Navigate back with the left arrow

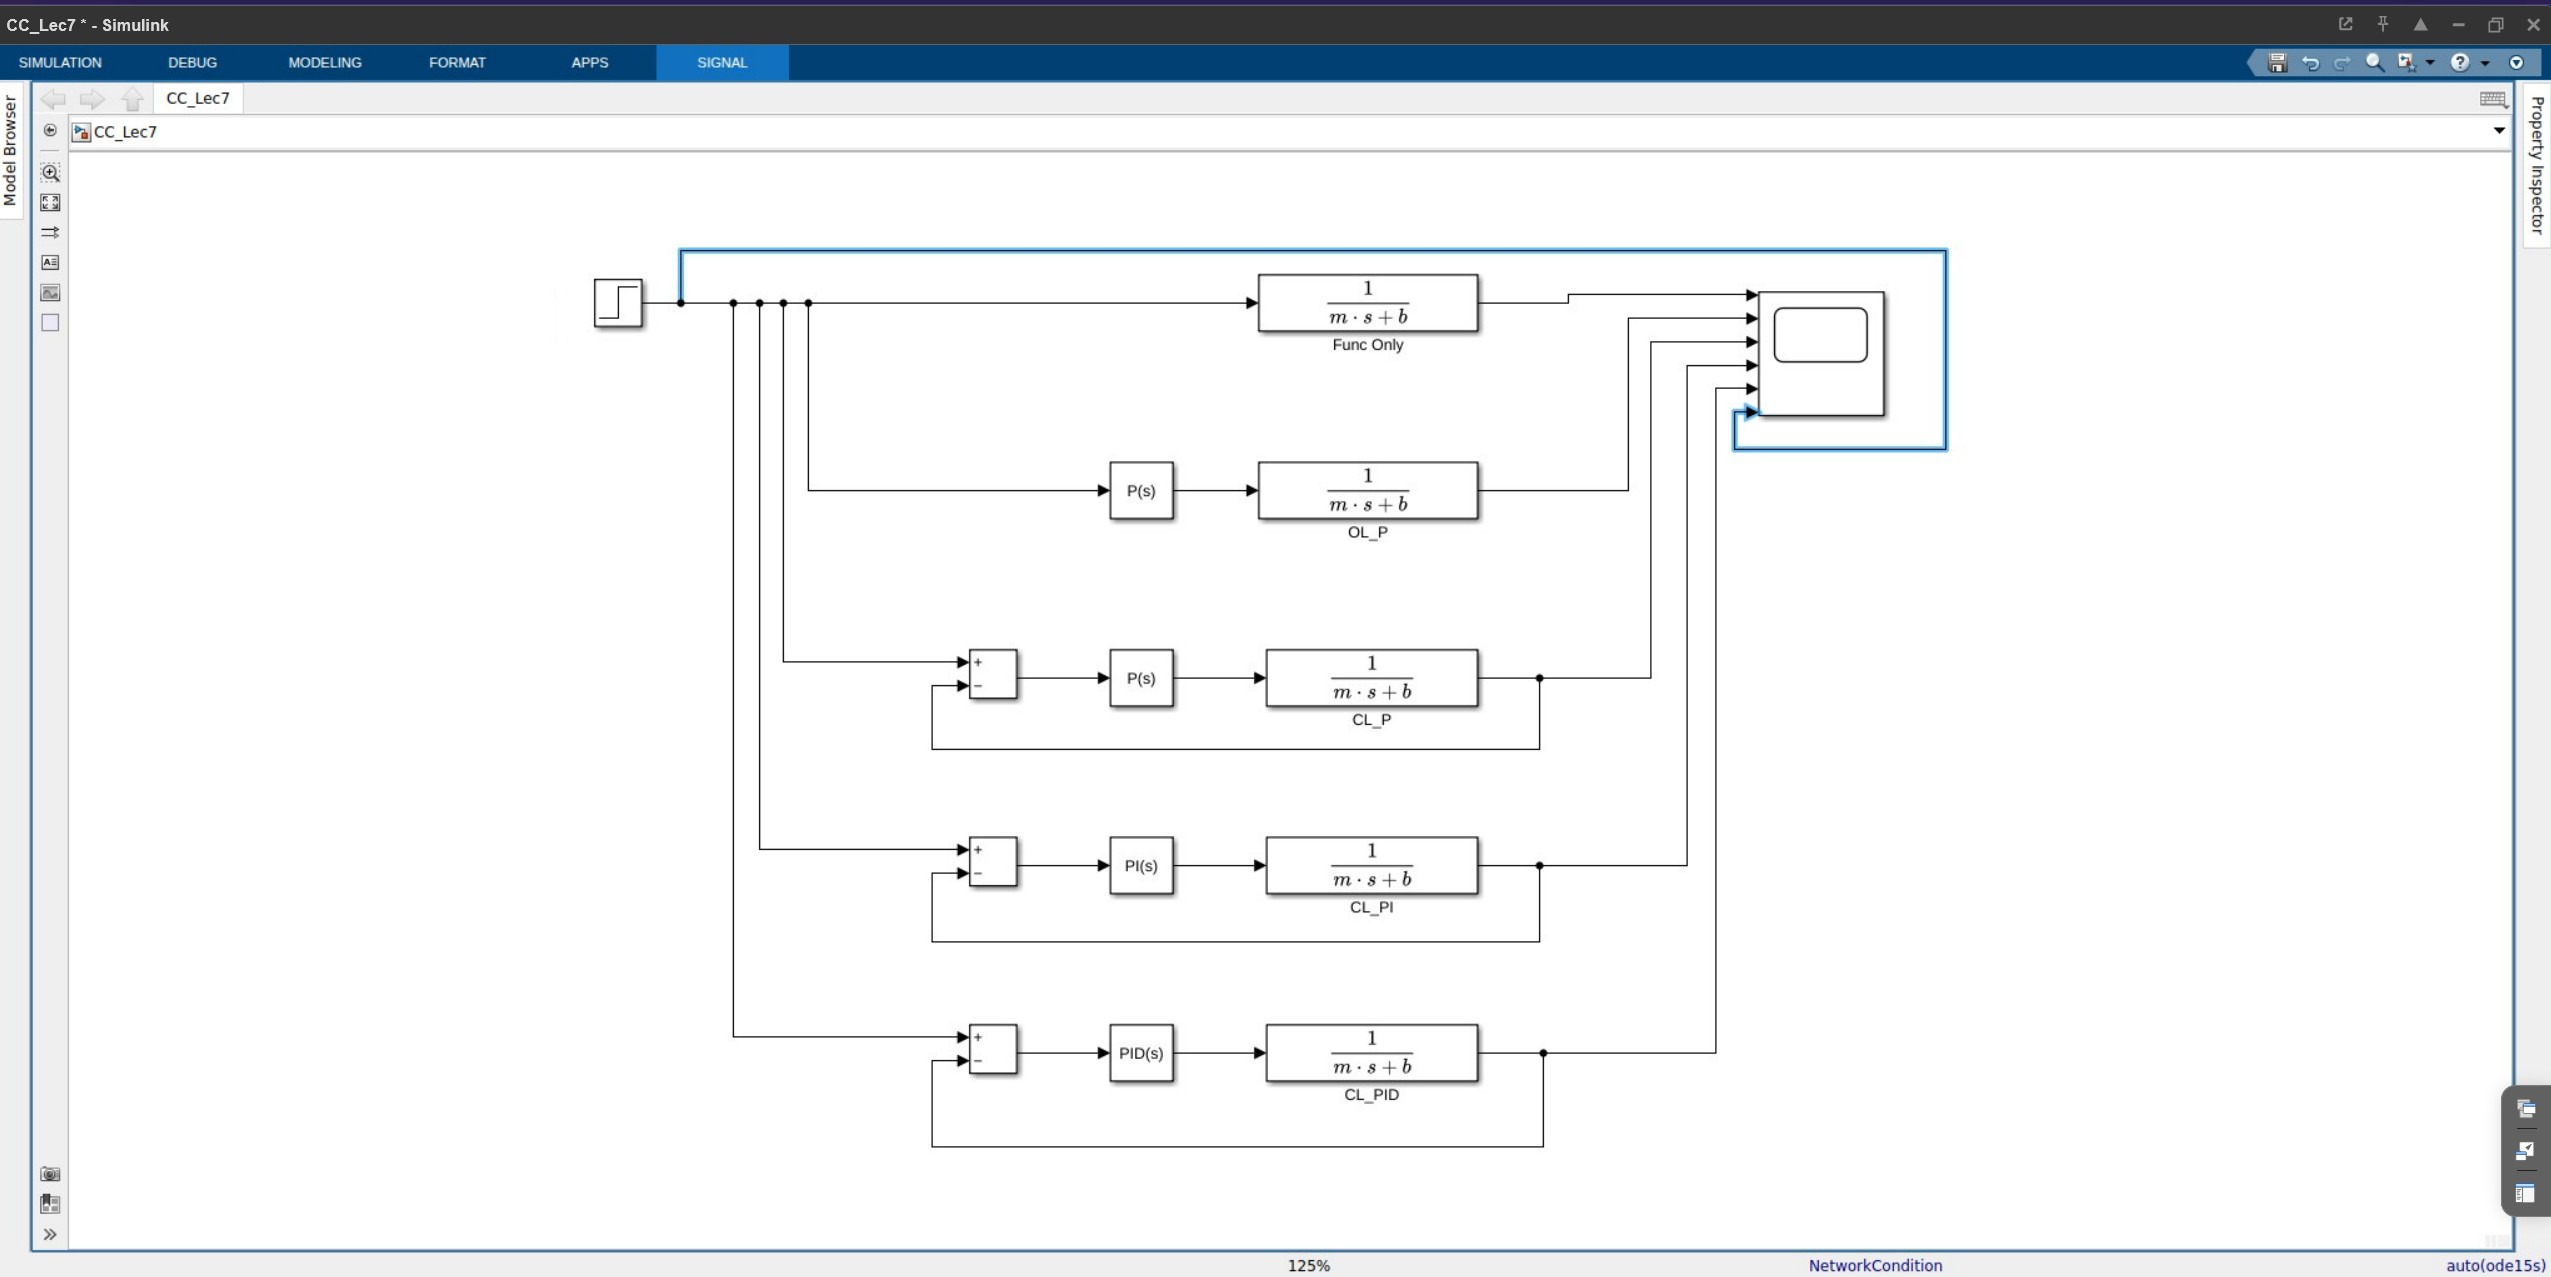tap(53, 98)
